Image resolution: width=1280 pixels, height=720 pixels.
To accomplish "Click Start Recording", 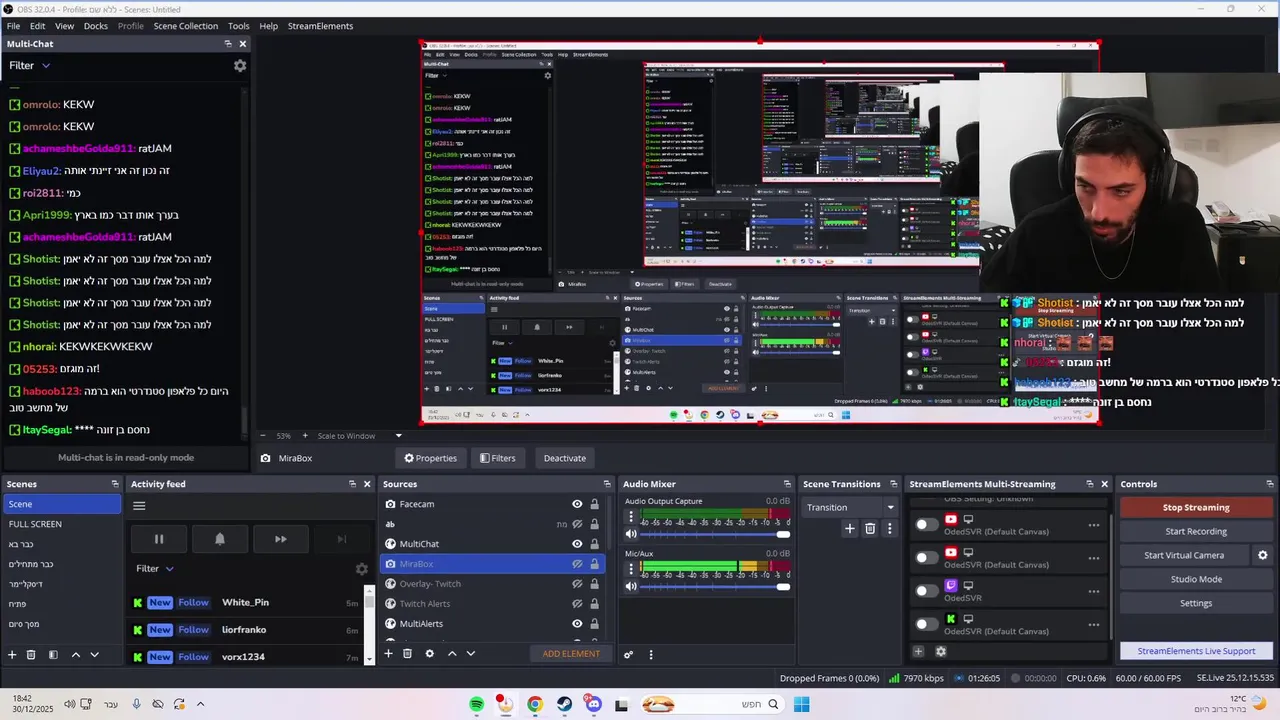I will [1196, 531].
